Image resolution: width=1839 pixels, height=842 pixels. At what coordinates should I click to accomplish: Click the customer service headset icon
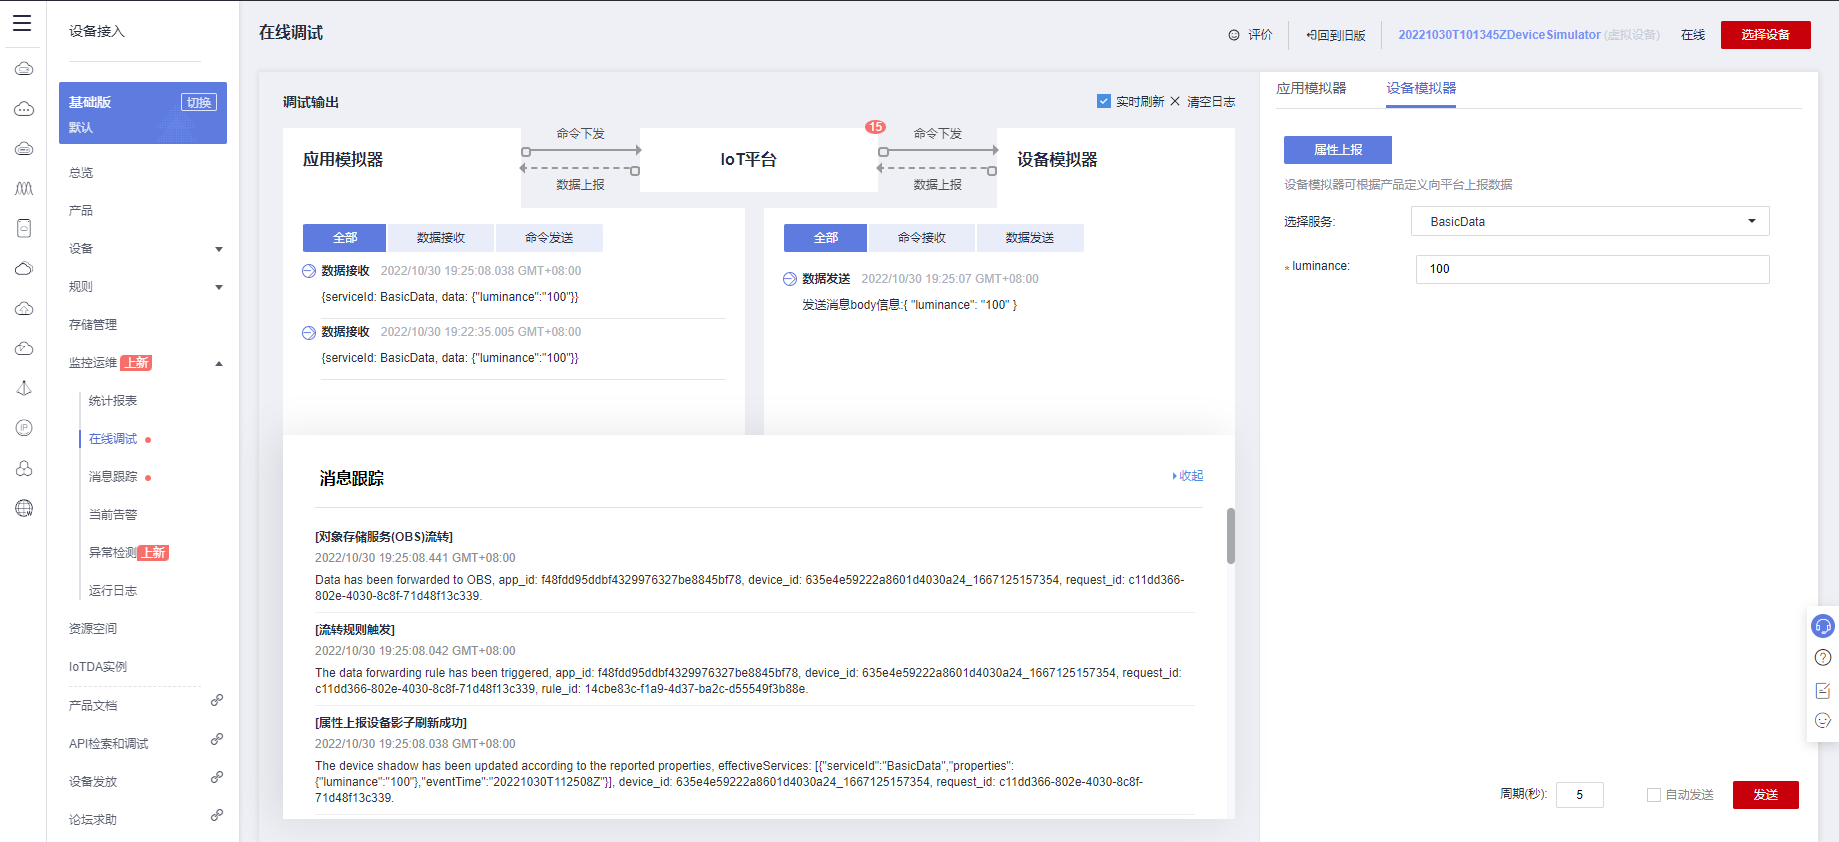pyautogui.click(x=1823, y=626)
